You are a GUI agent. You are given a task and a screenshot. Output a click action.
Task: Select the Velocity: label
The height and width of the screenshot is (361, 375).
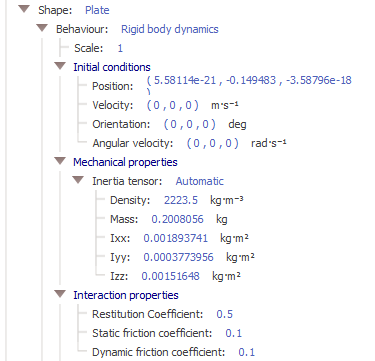[113, 106]
